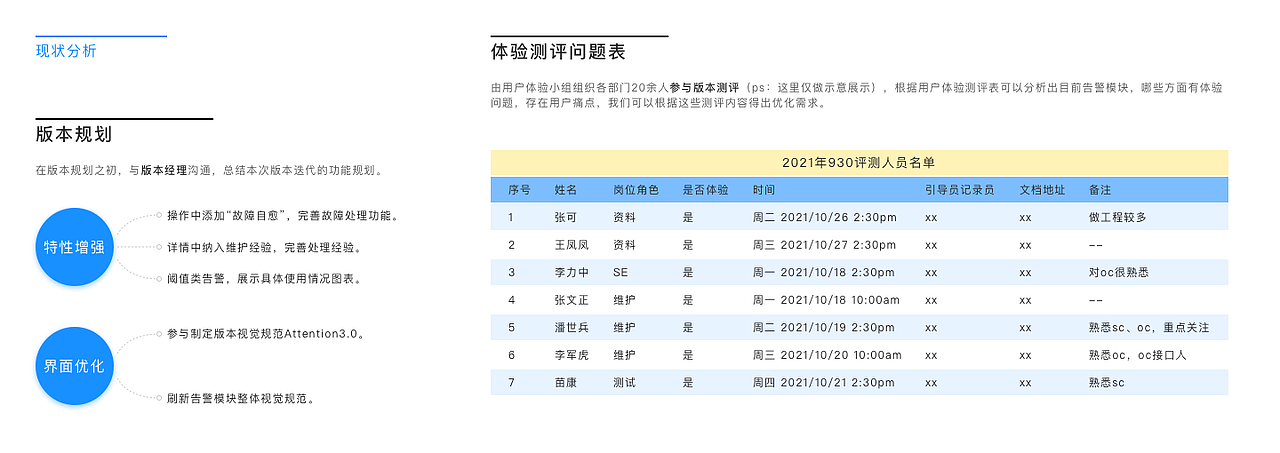
Task: Click the 岗位角色 column header
Action: [636, 189]
